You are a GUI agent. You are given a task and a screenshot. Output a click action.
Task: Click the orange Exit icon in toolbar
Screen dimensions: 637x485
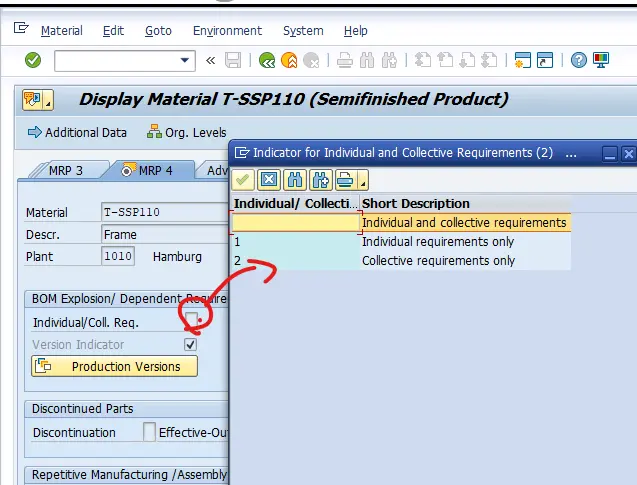tap(289, 61)
